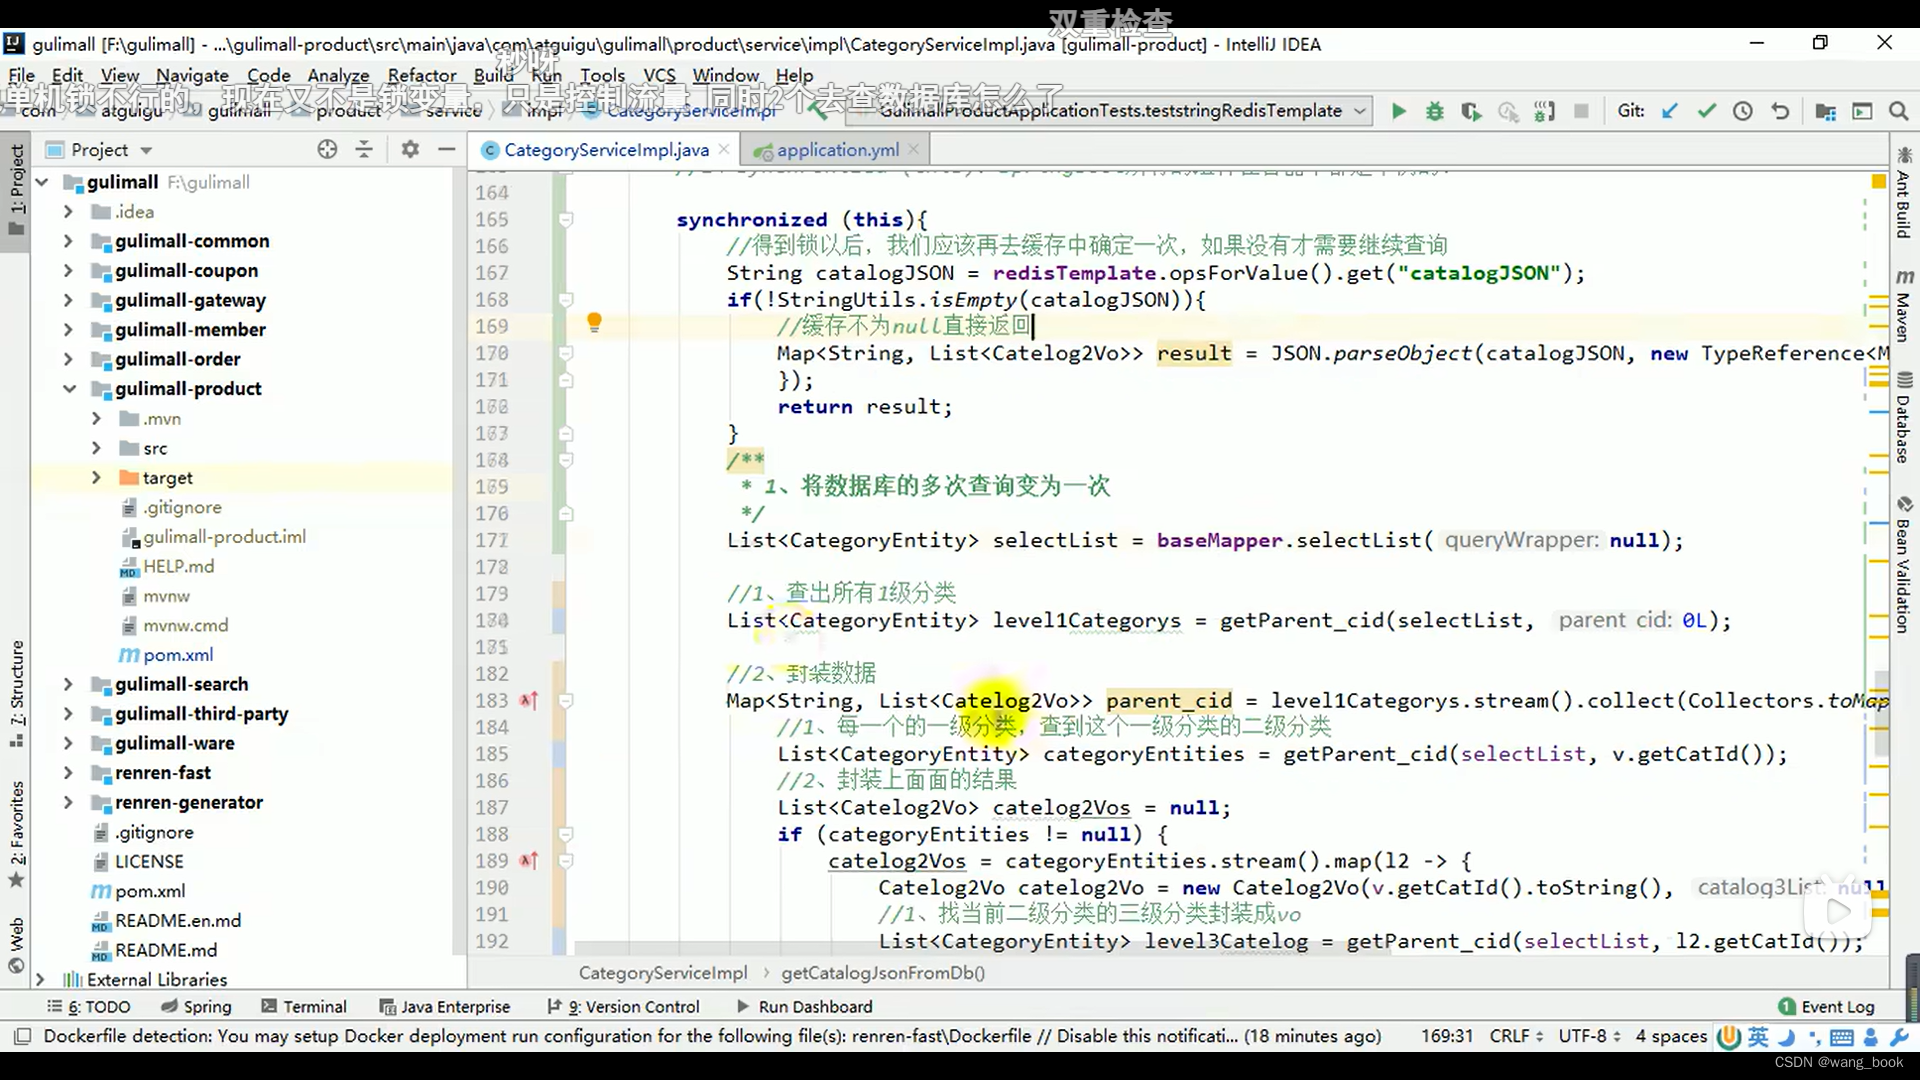Viewport: 1920px width, 1080px height.
Task: Open the line separator CRLF selector
Action: pos(1516,1036)
